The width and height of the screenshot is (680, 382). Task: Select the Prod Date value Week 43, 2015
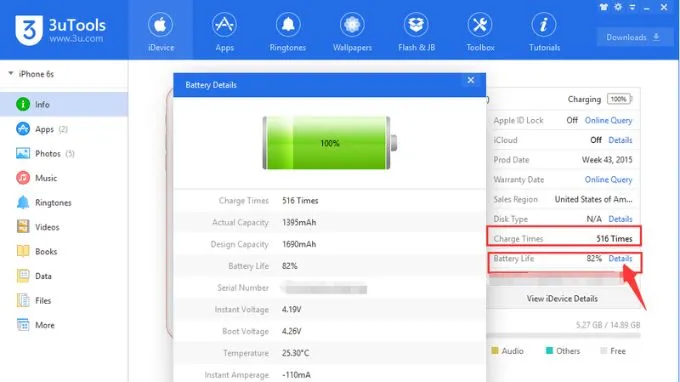click(x=607, y=160)
